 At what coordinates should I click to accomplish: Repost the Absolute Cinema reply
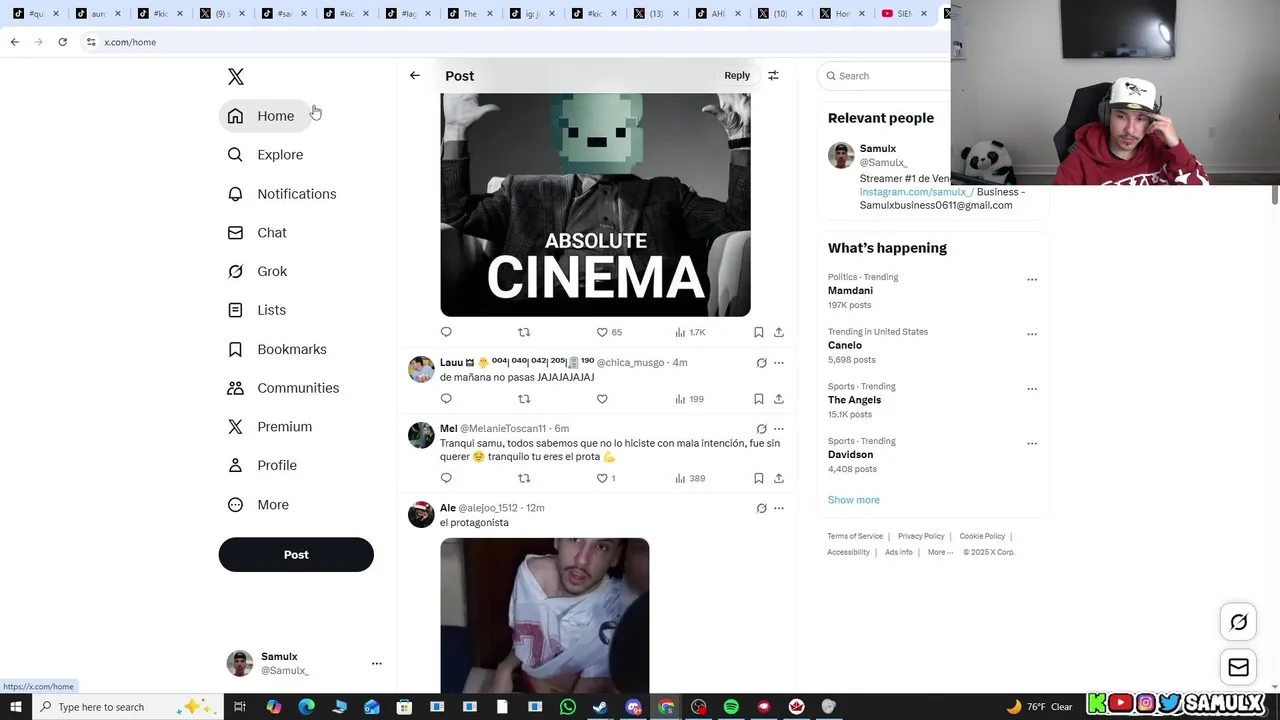coord(524,332)
